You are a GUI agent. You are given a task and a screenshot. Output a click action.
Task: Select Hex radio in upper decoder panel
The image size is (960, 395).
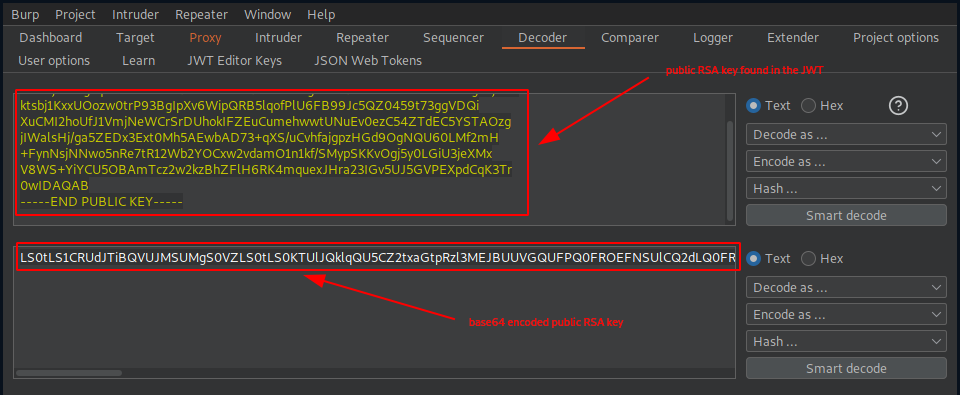[808, 105]
